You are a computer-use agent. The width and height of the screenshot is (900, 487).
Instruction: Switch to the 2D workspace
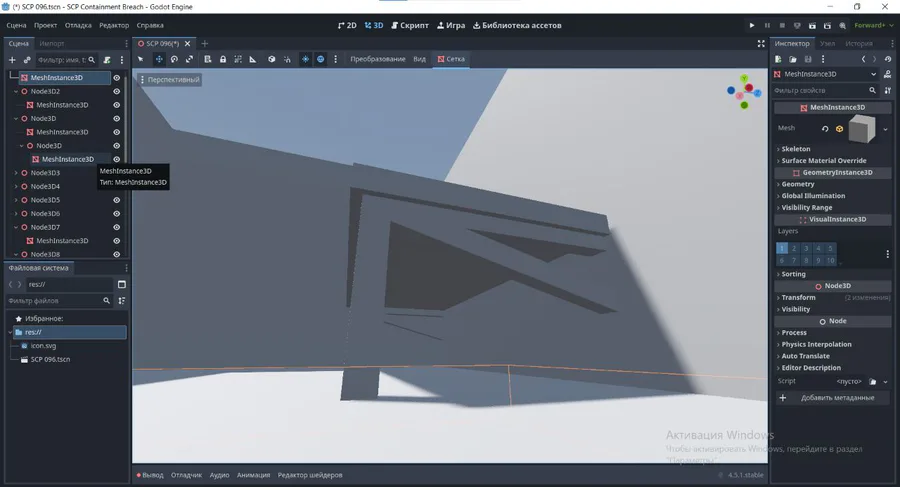[347, 25]
